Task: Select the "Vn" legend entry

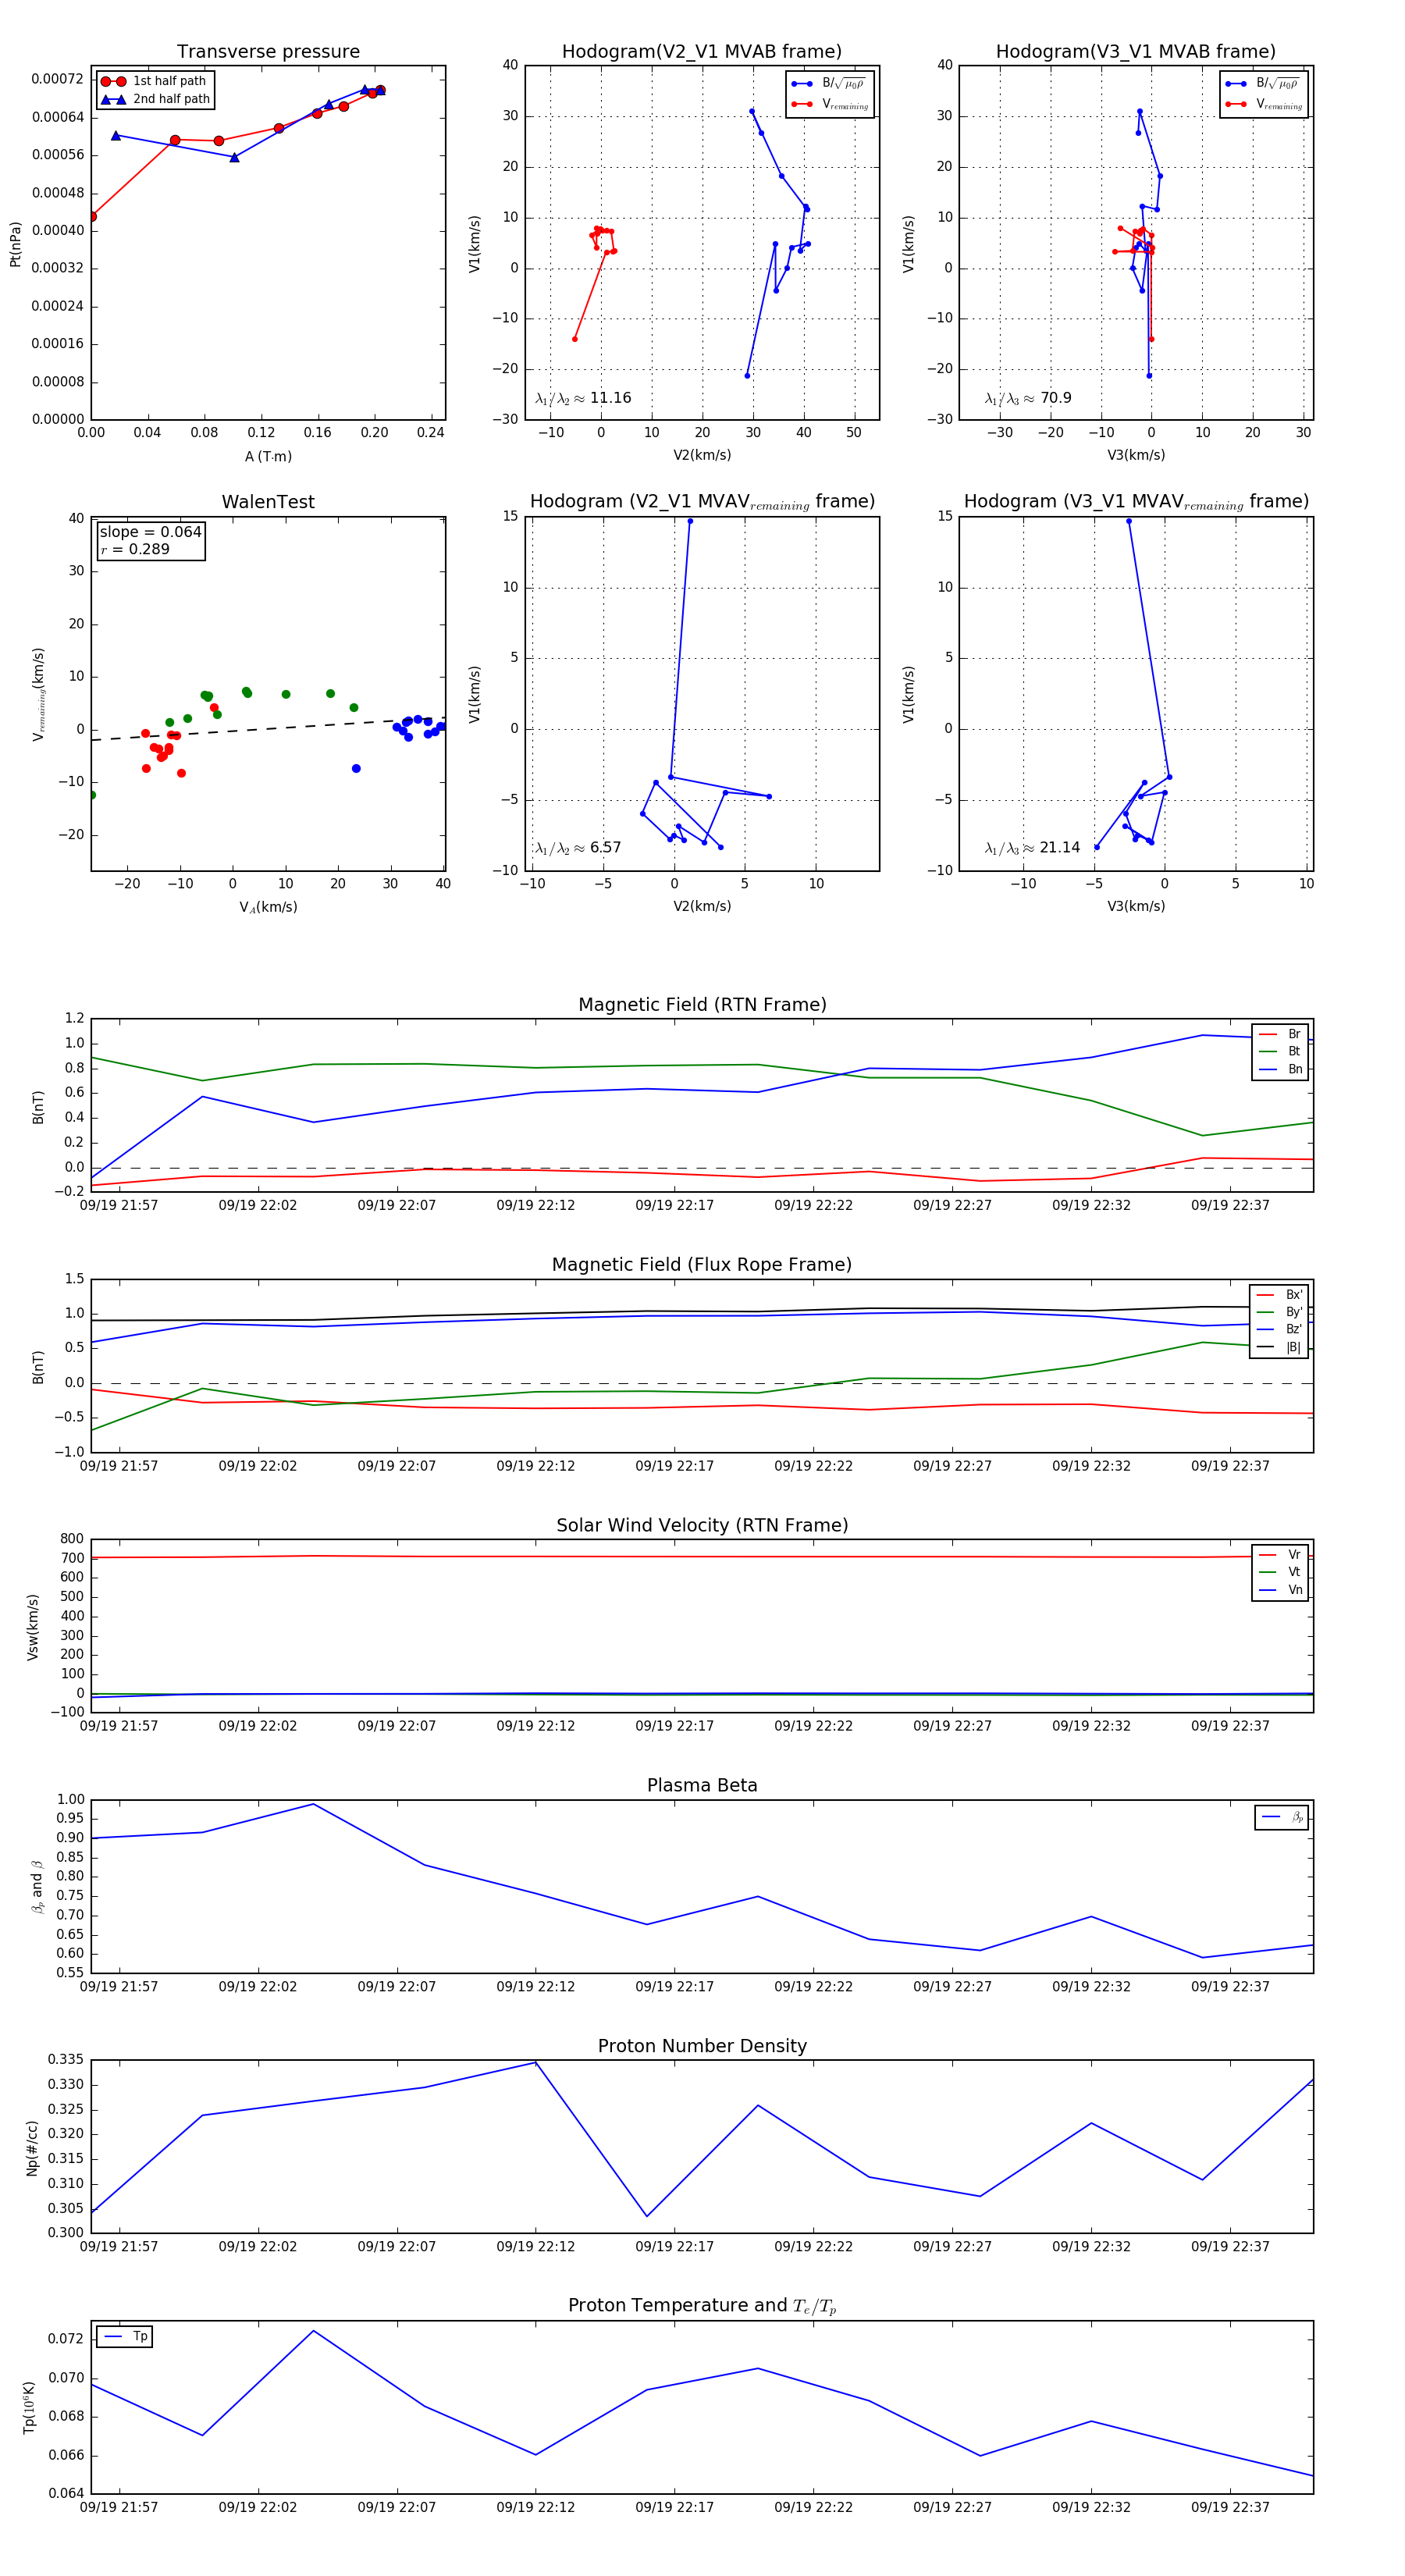Action: click(1280, 1590)
